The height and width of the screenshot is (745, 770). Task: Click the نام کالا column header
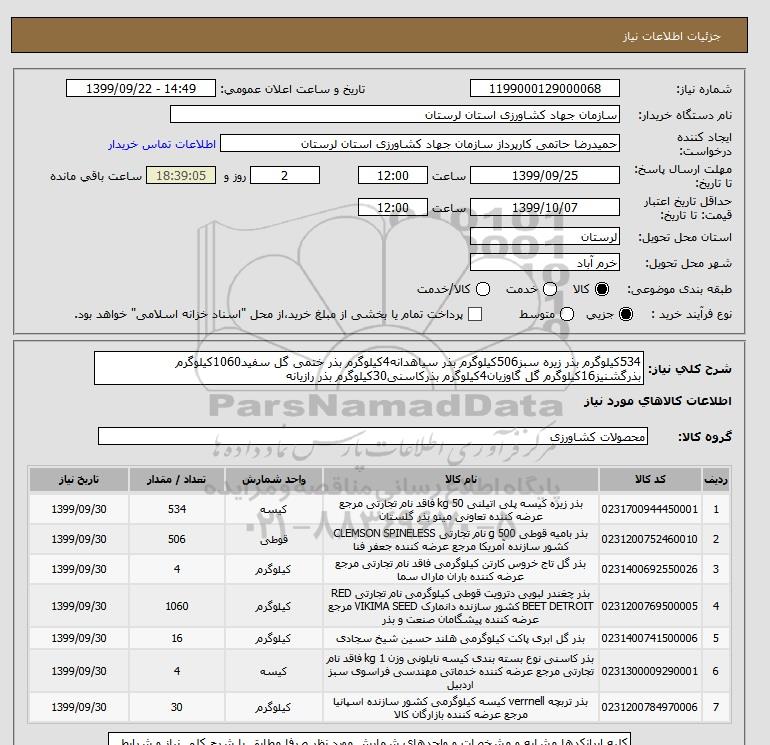click(x=461, y=479)
